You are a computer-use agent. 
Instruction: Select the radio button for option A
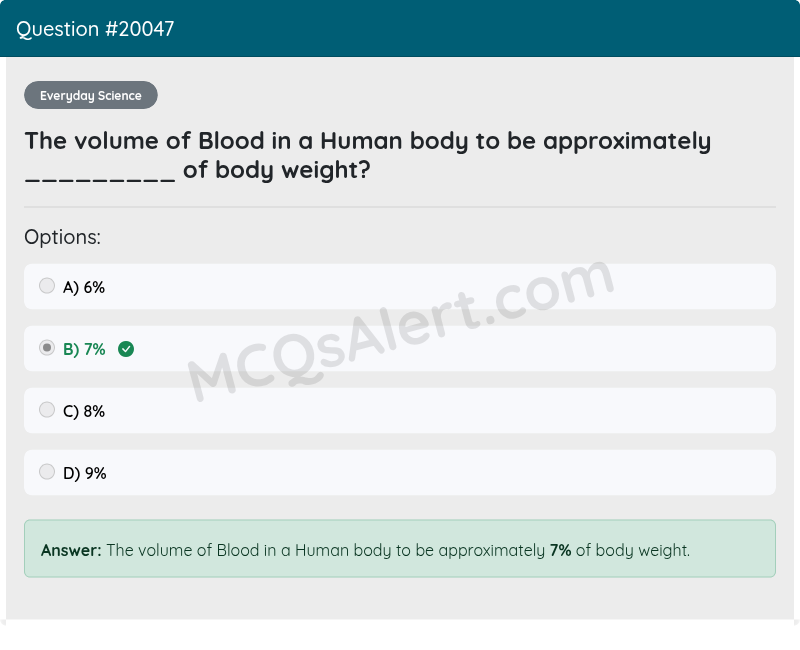point(47,287)
